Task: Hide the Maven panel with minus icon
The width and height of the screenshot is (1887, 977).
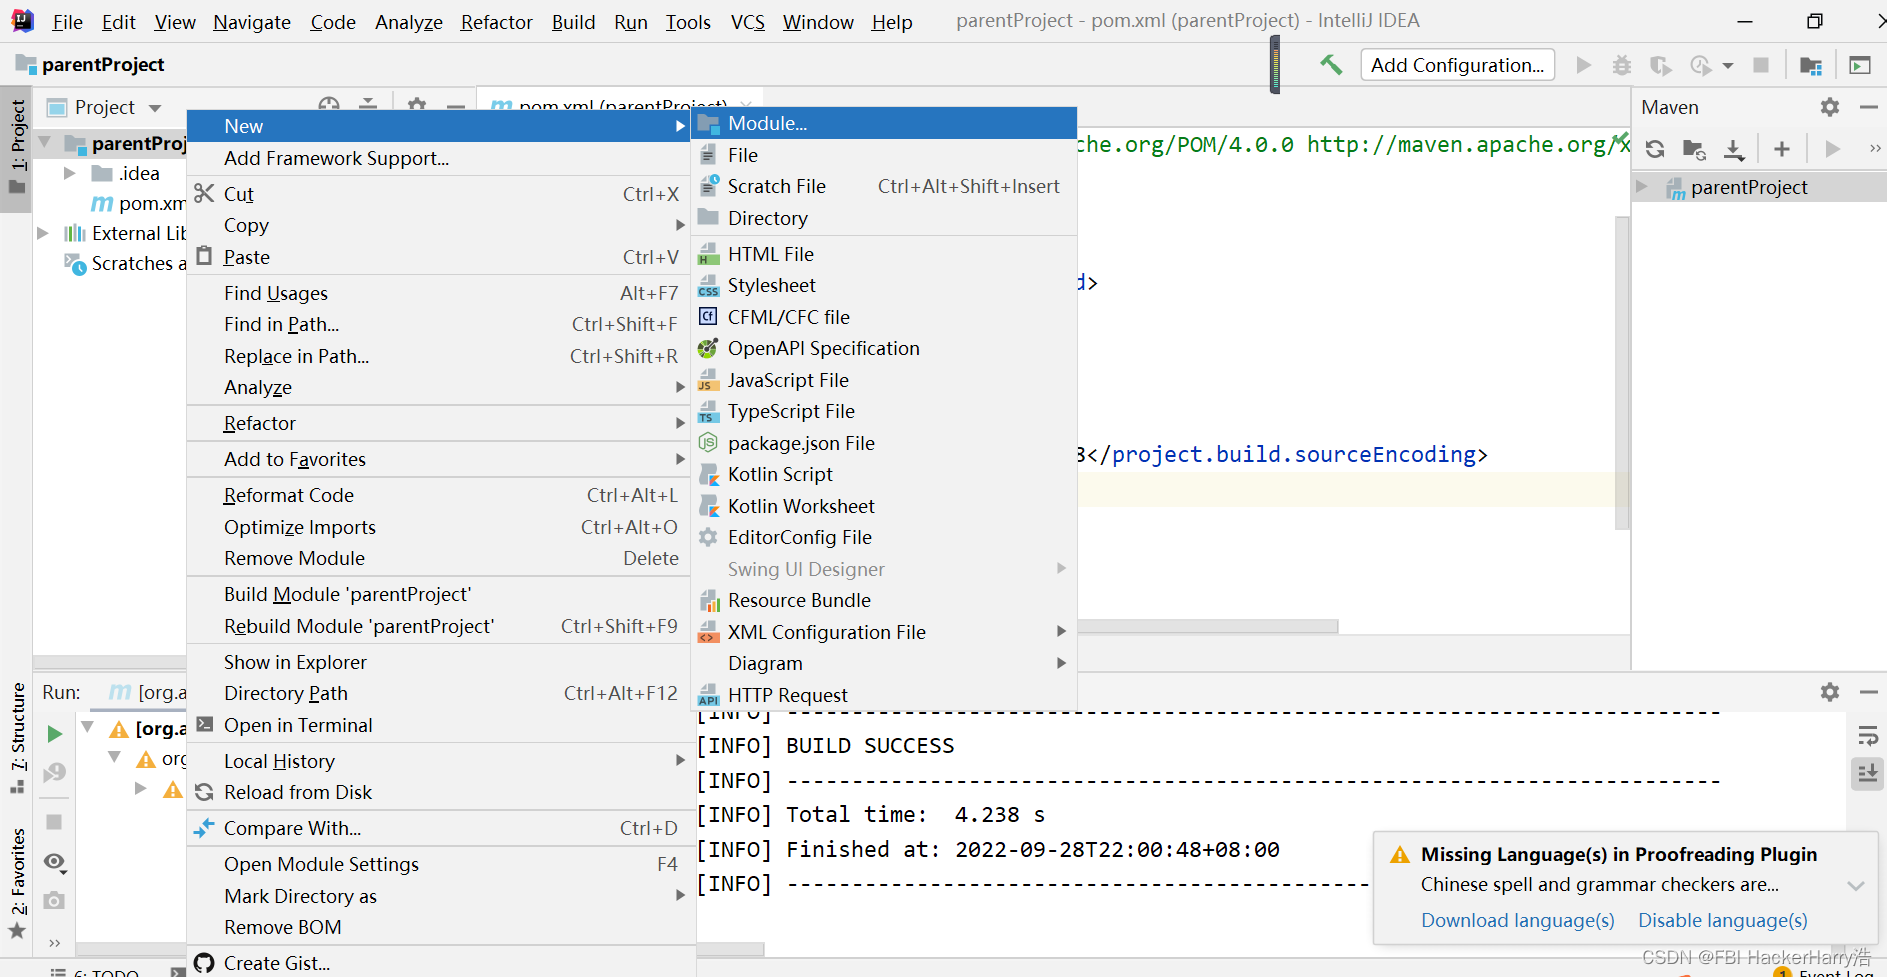Action: 1868,107
